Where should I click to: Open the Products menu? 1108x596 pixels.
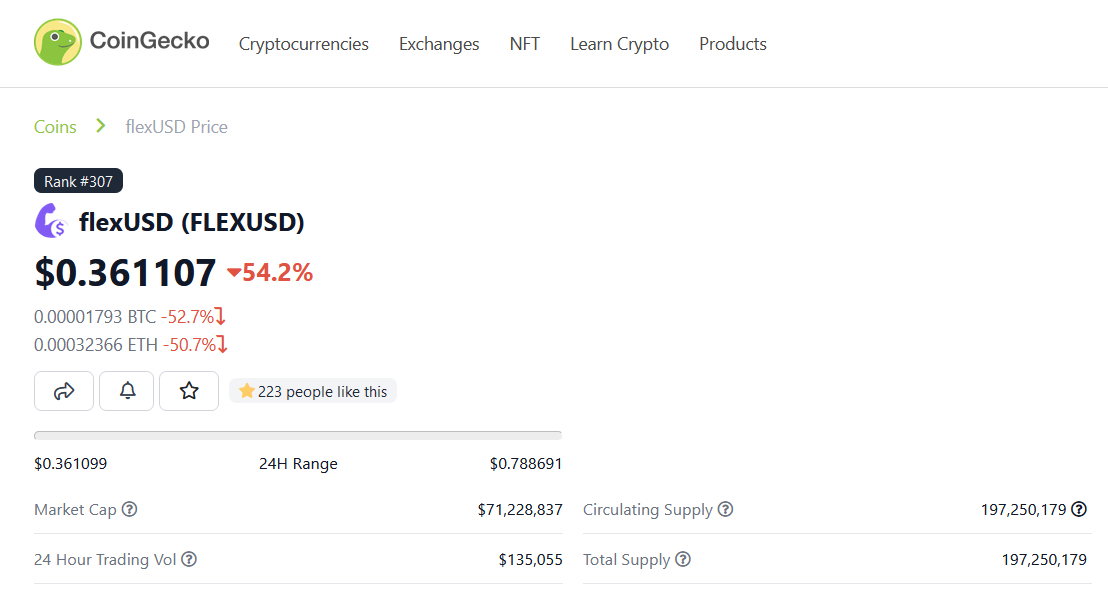[x=733, y=44]
